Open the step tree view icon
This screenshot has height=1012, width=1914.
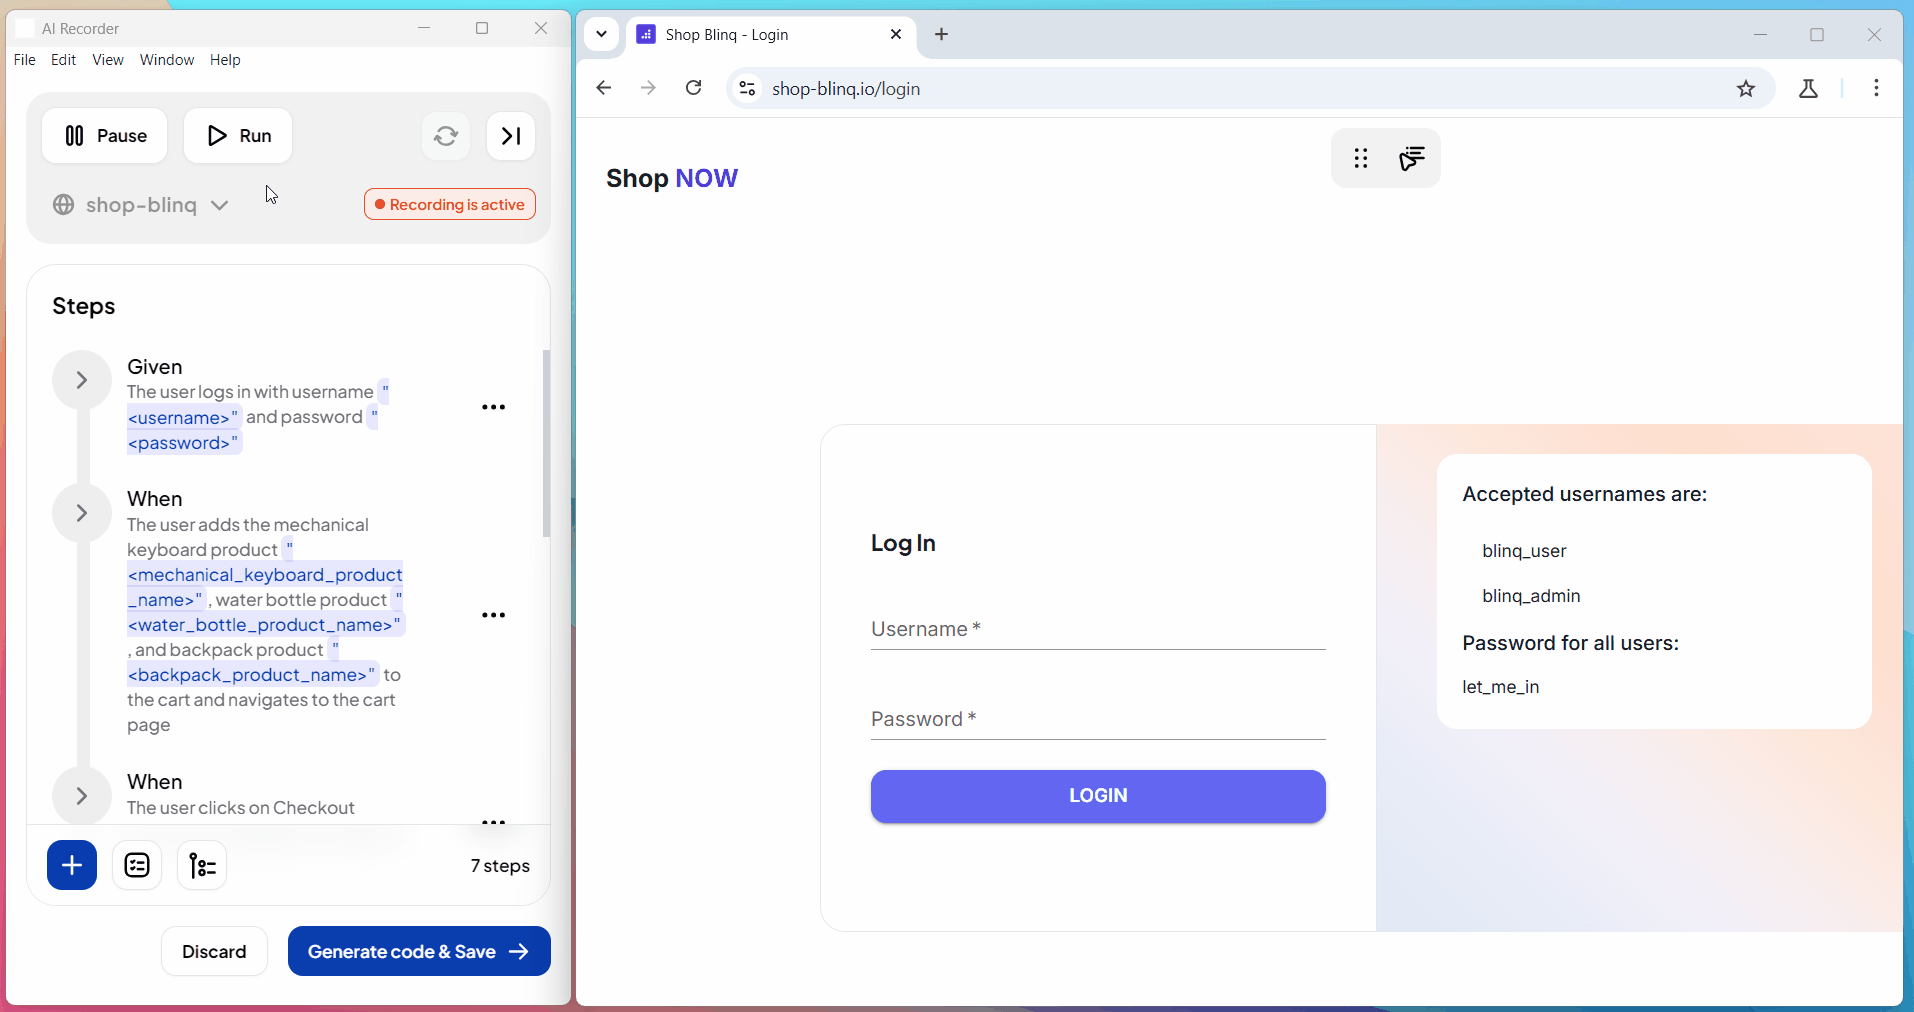202,865
